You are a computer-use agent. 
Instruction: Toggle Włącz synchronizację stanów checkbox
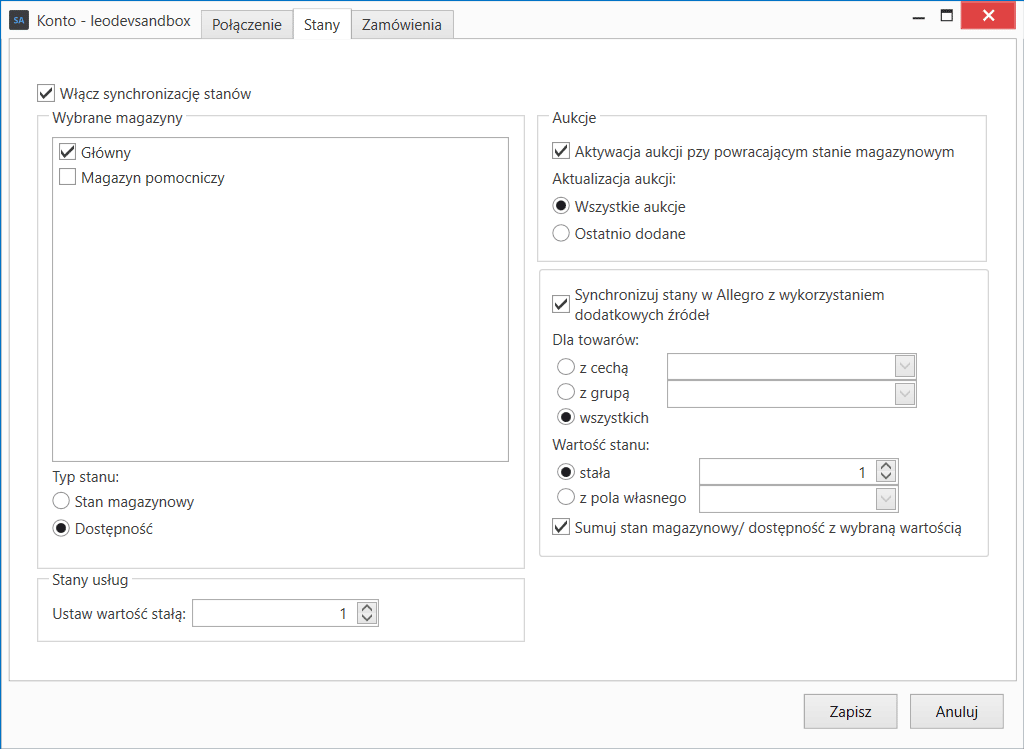pos(46,93)
